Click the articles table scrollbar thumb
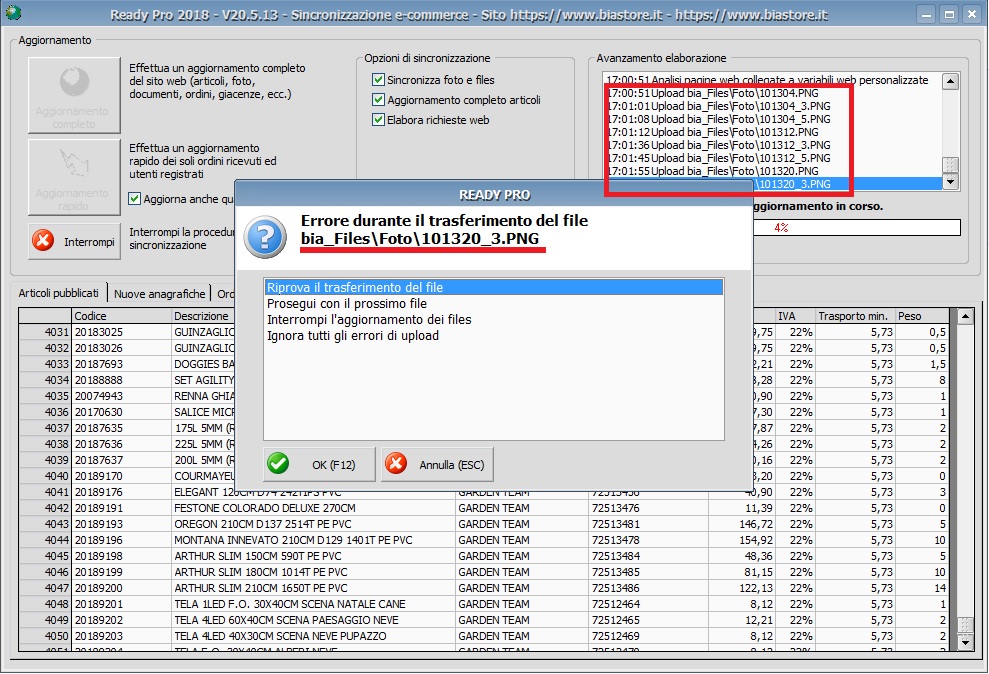This screenshot has height=674, width=989. pos(965,625)
